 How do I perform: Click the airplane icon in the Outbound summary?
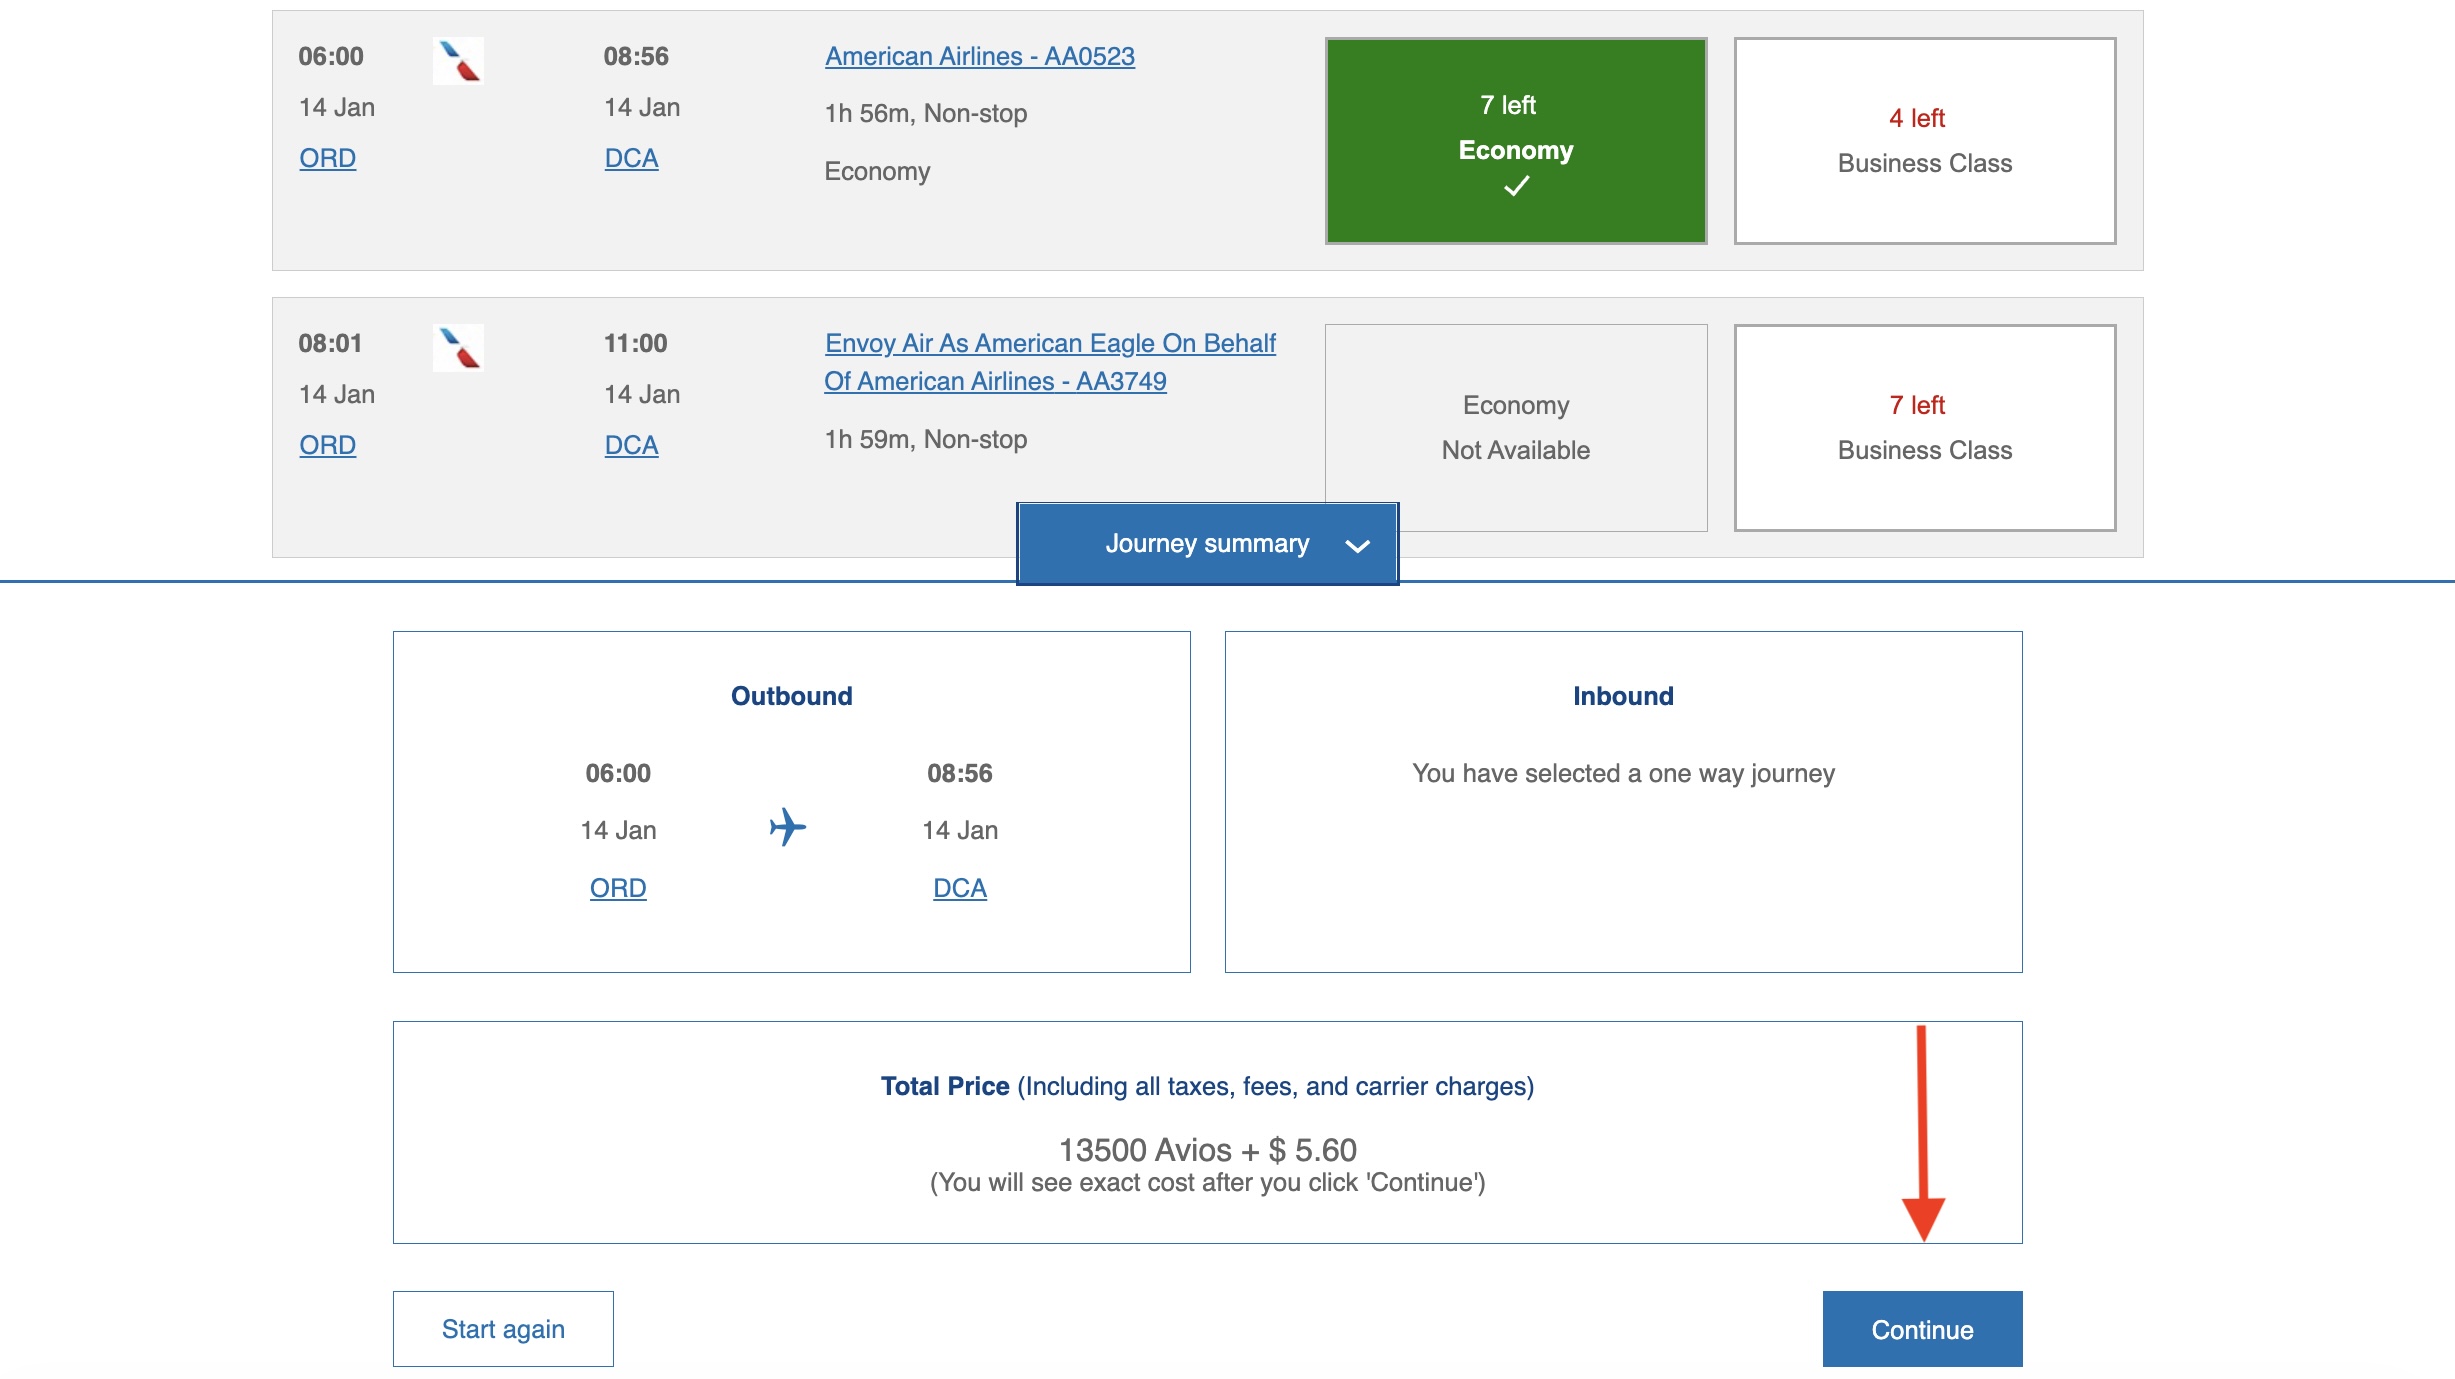[788, 827]
